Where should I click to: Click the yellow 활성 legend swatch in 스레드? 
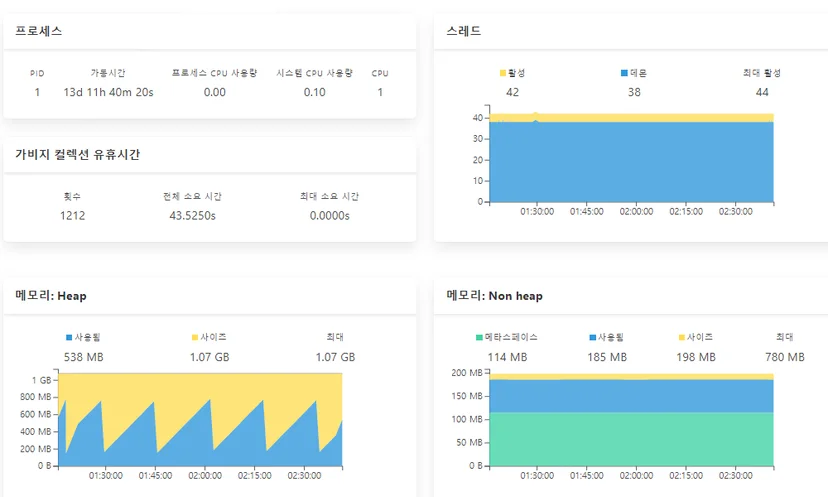pos(503,73)
